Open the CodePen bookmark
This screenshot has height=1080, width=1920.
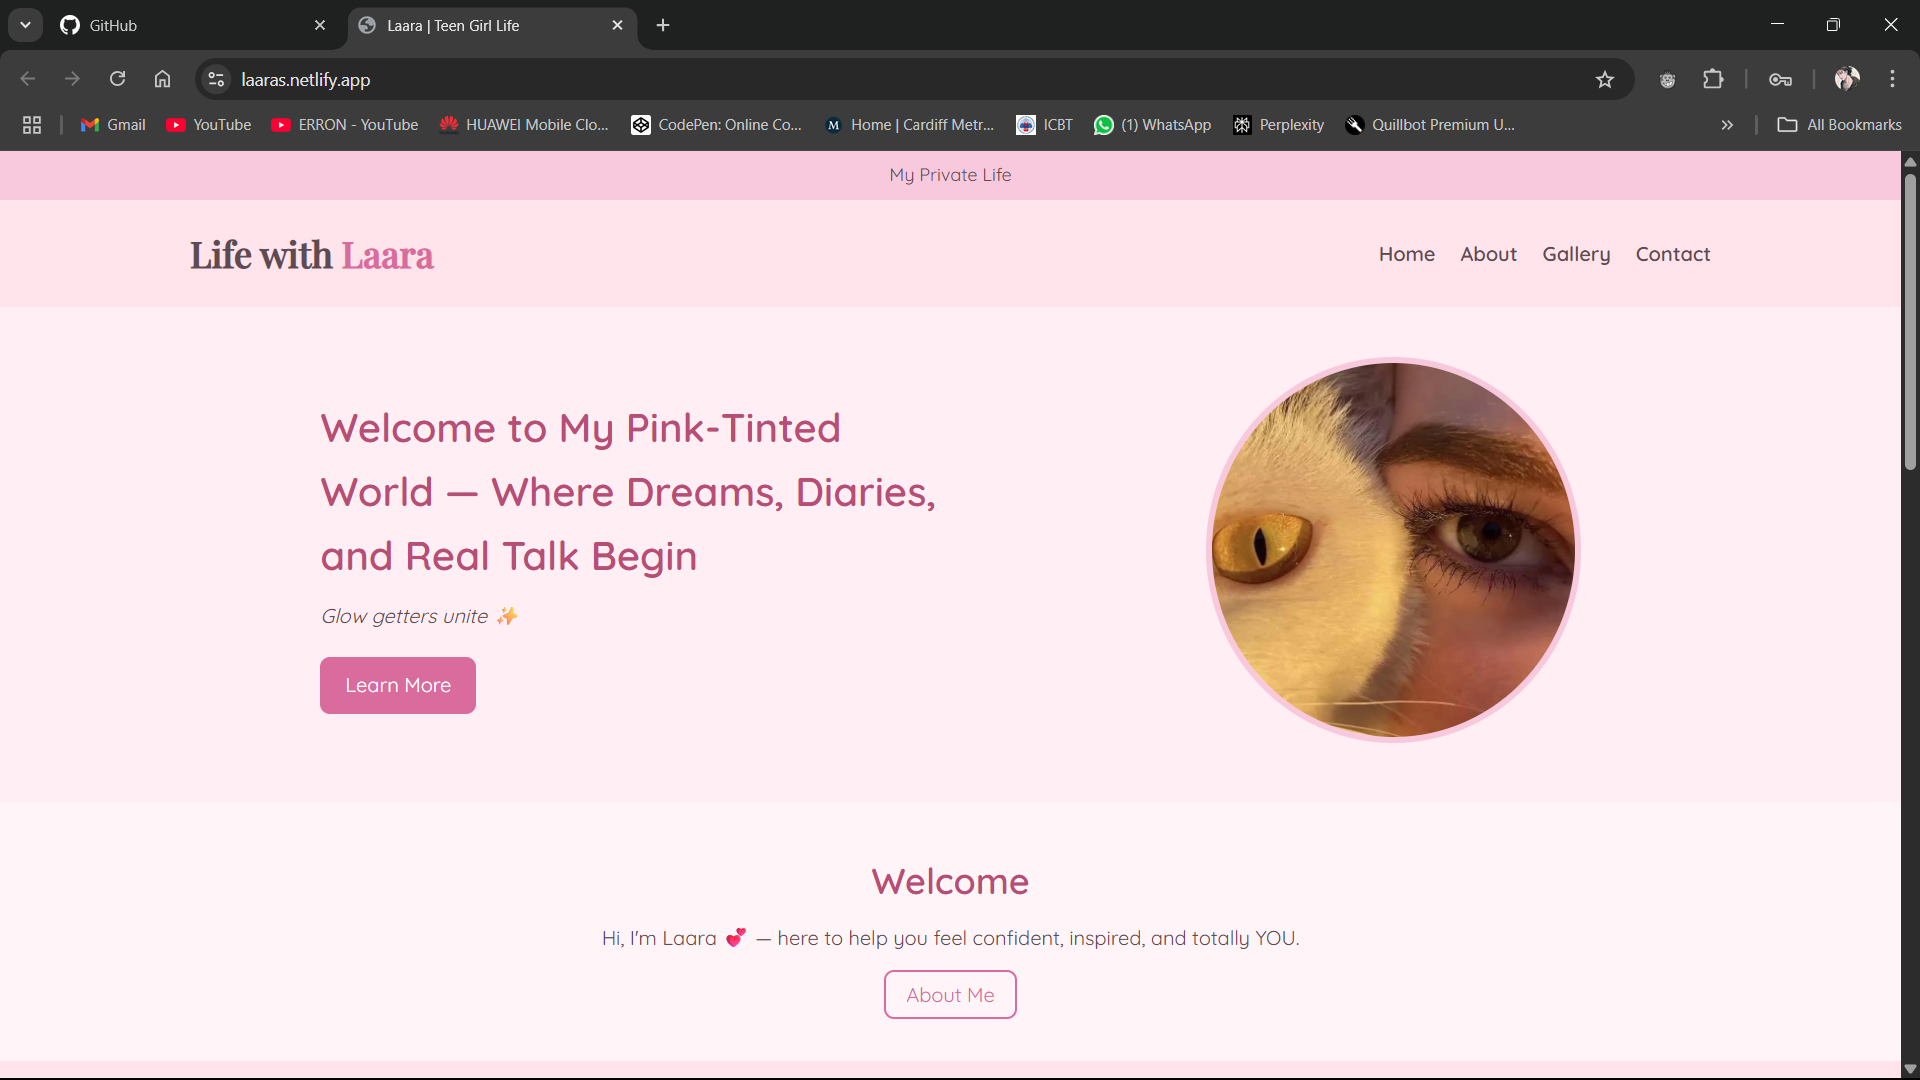tap(716, 124)
